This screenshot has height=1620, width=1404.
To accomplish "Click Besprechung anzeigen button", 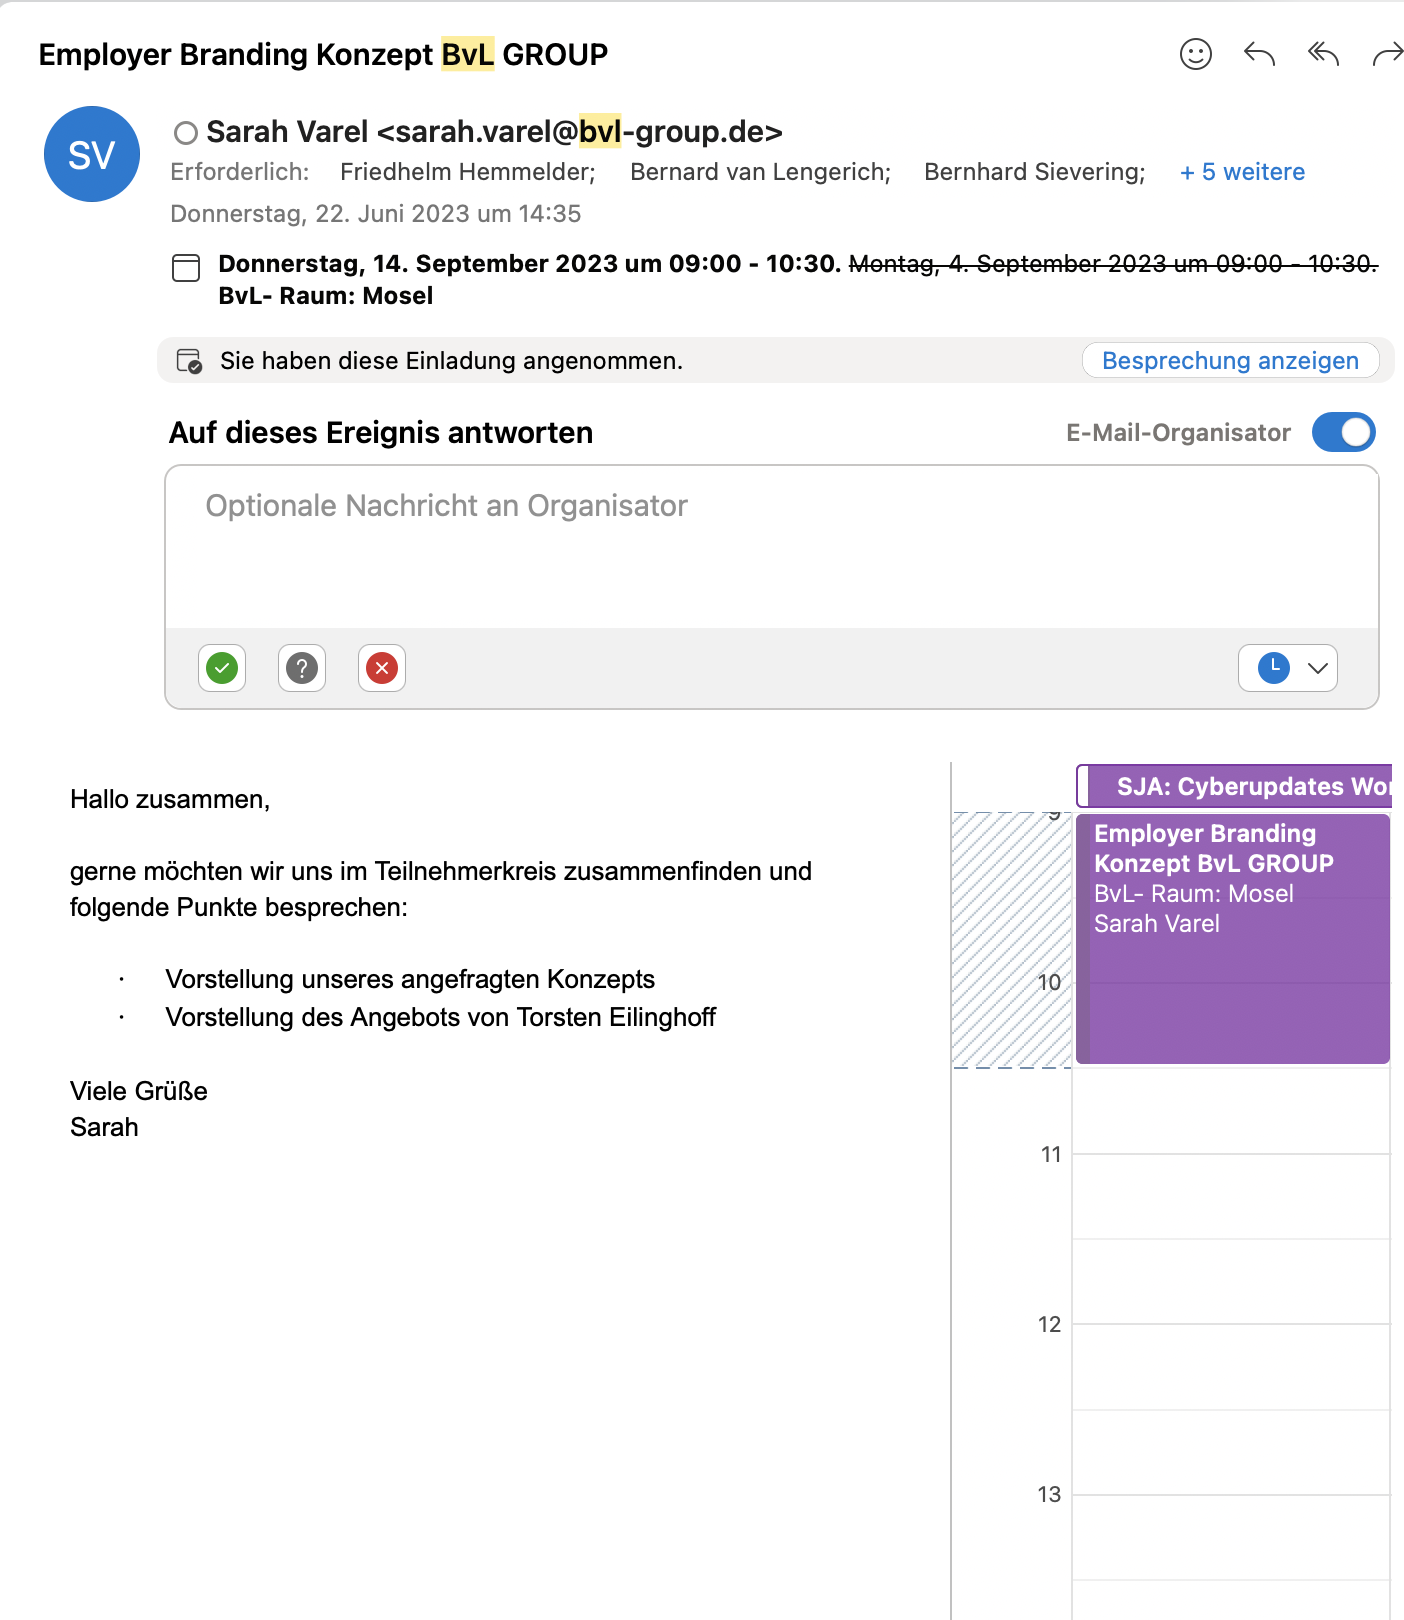I will click(1230, 361).
